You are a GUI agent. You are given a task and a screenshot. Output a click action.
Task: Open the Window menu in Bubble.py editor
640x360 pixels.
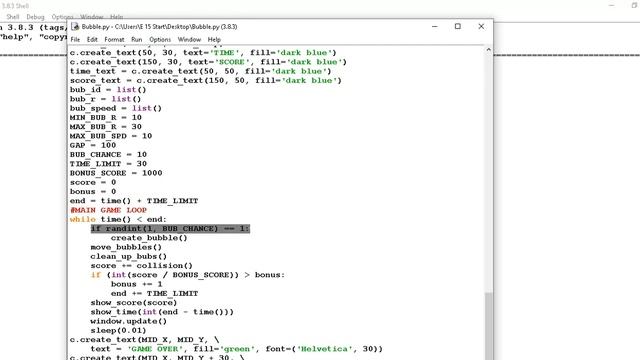pyautogui.click(x=189, y=40)
